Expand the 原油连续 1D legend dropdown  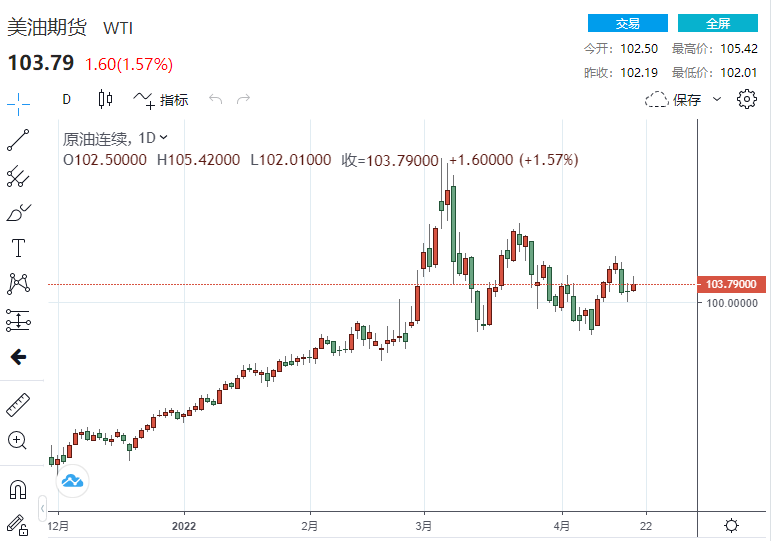(164, 138)
